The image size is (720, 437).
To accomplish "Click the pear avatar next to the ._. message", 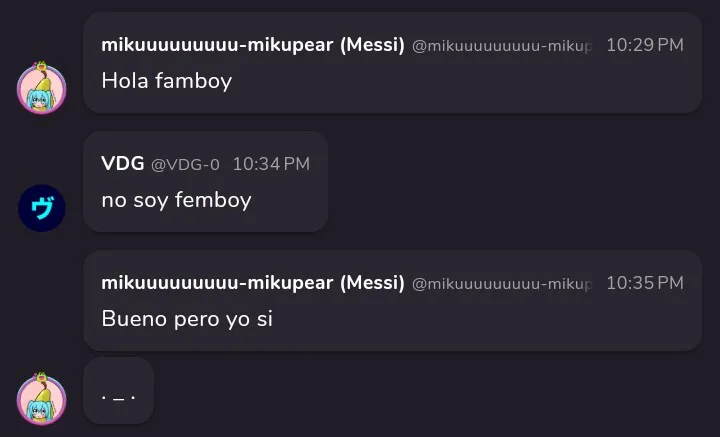I will 42,399.
